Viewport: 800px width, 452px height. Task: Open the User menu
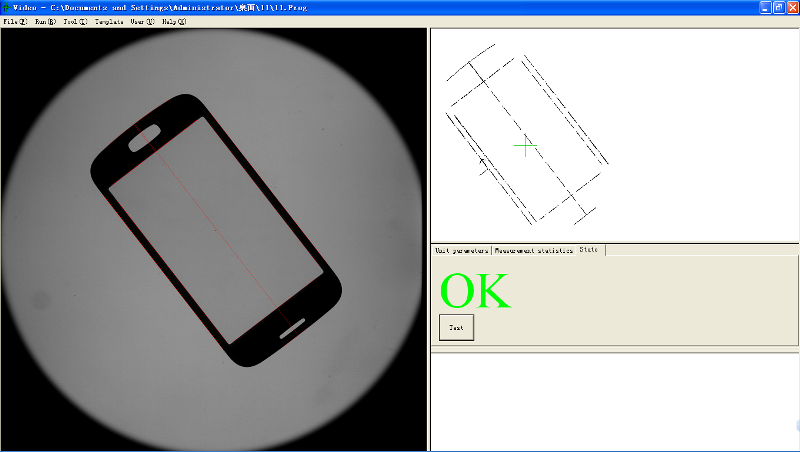142,21
